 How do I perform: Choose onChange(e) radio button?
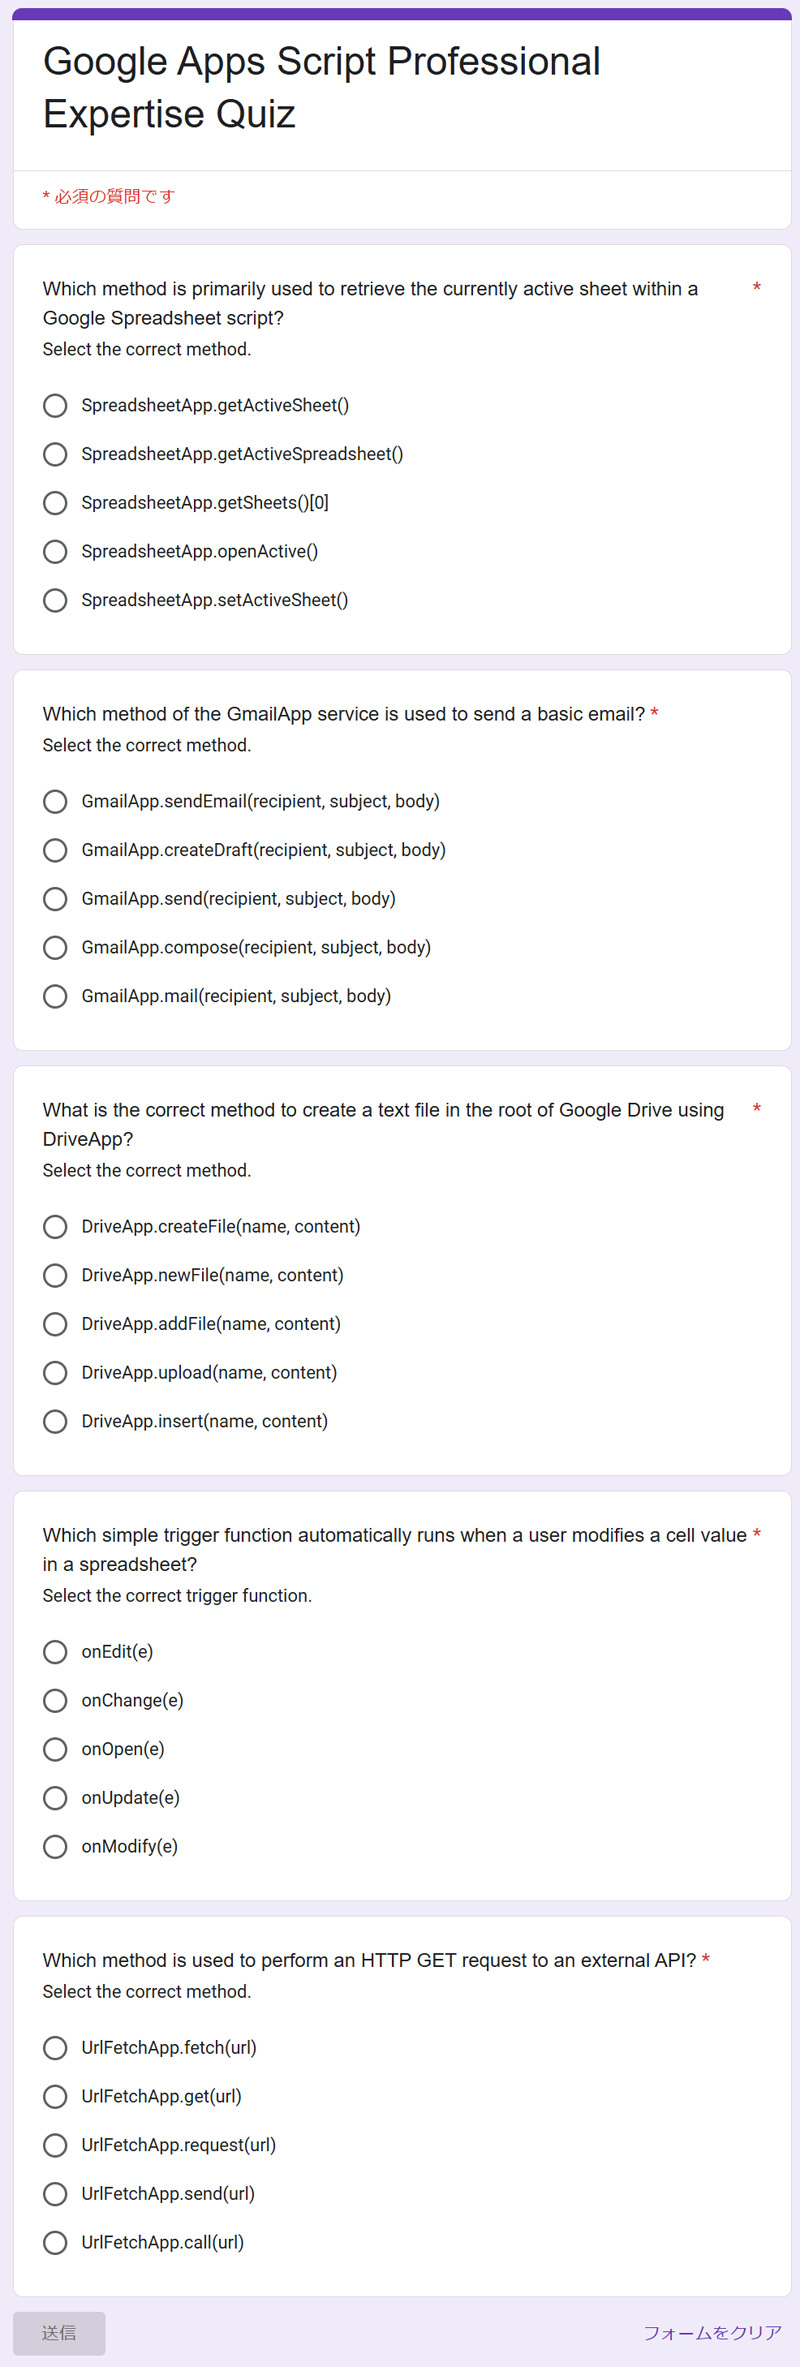pyautogui.click(x=55, y=1700)
